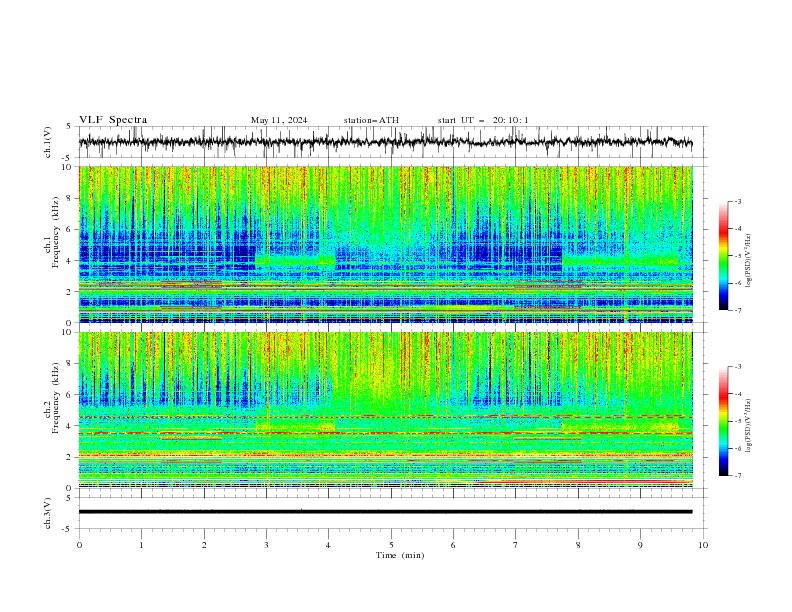792x612 pixels.
Task: Click the "-7" label on ch.1 color bar
Action: [x=737, y=311]
